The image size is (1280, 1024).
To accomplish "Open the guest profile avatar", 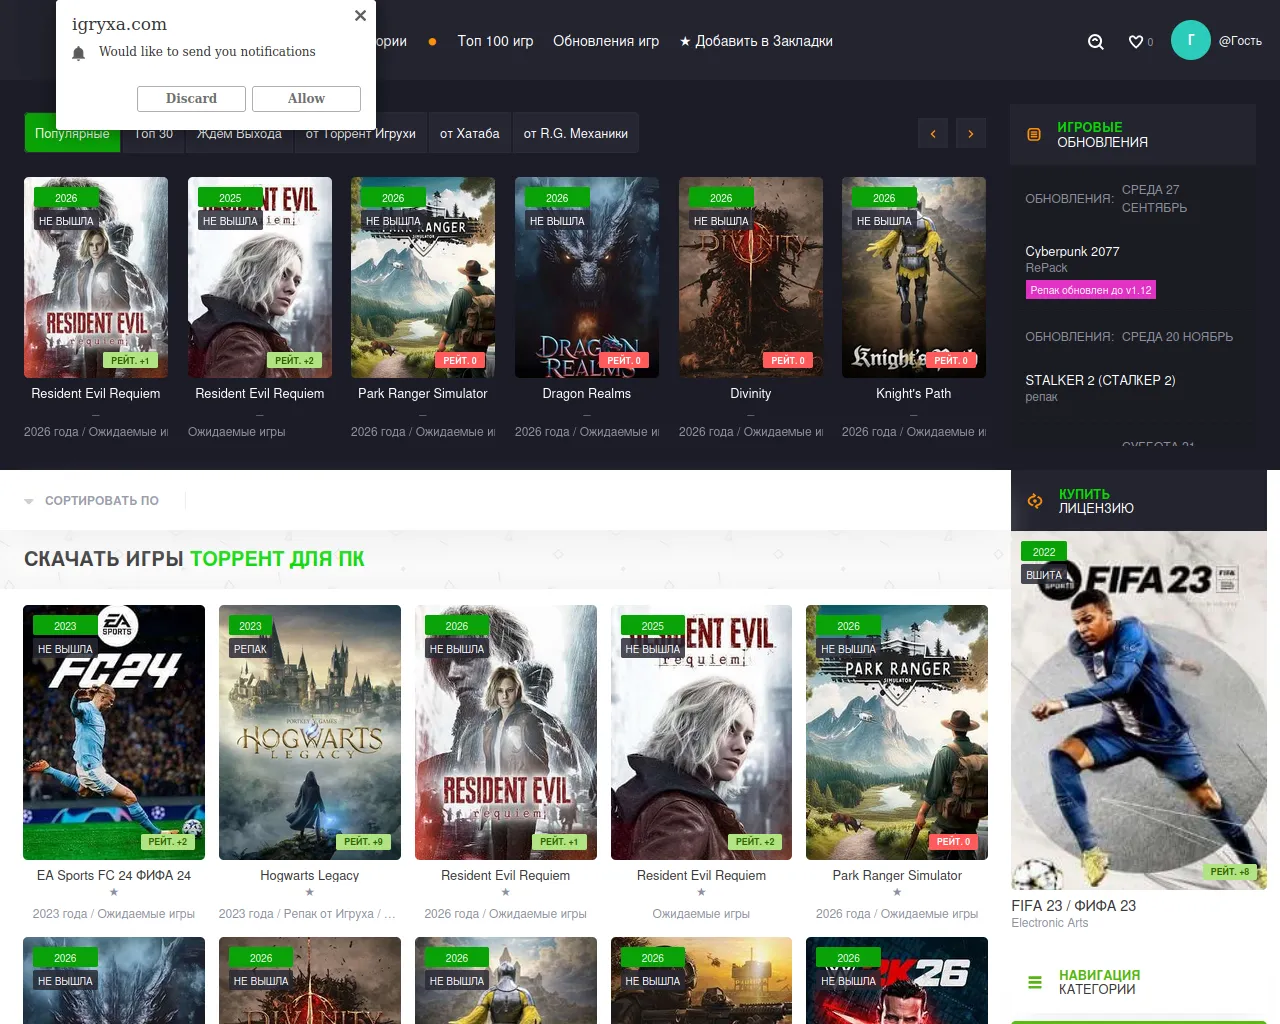I will click(x=1191, y=40).
